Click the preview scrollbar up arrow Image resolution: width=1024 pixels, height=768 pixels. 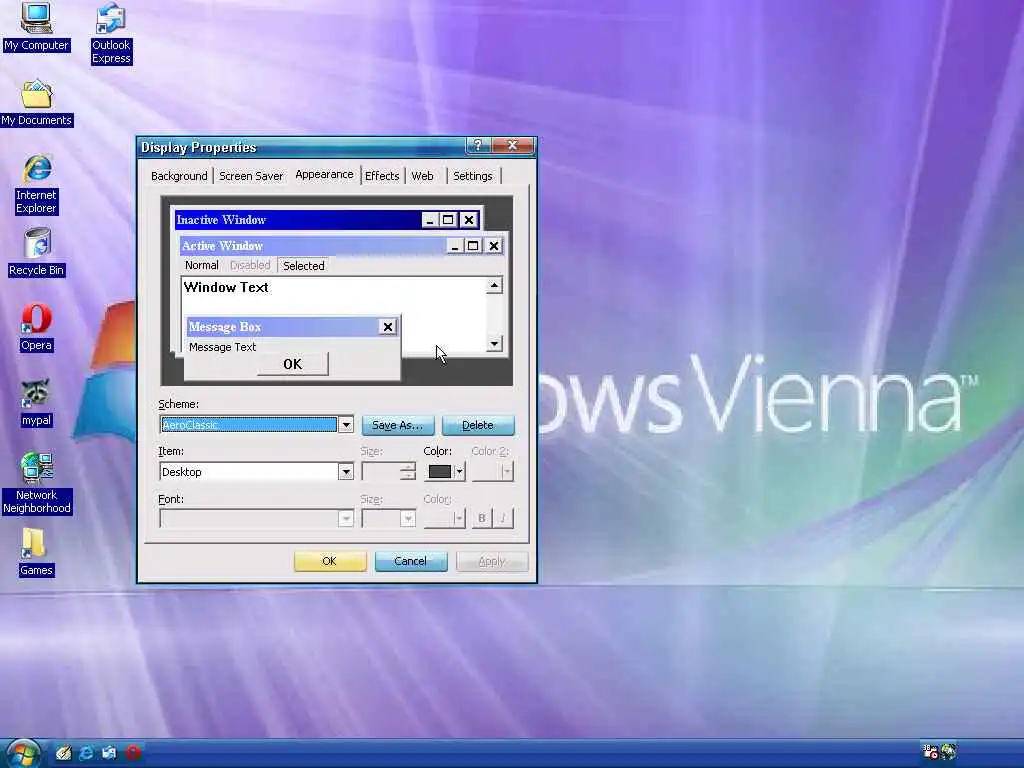(x=494, y=285)
